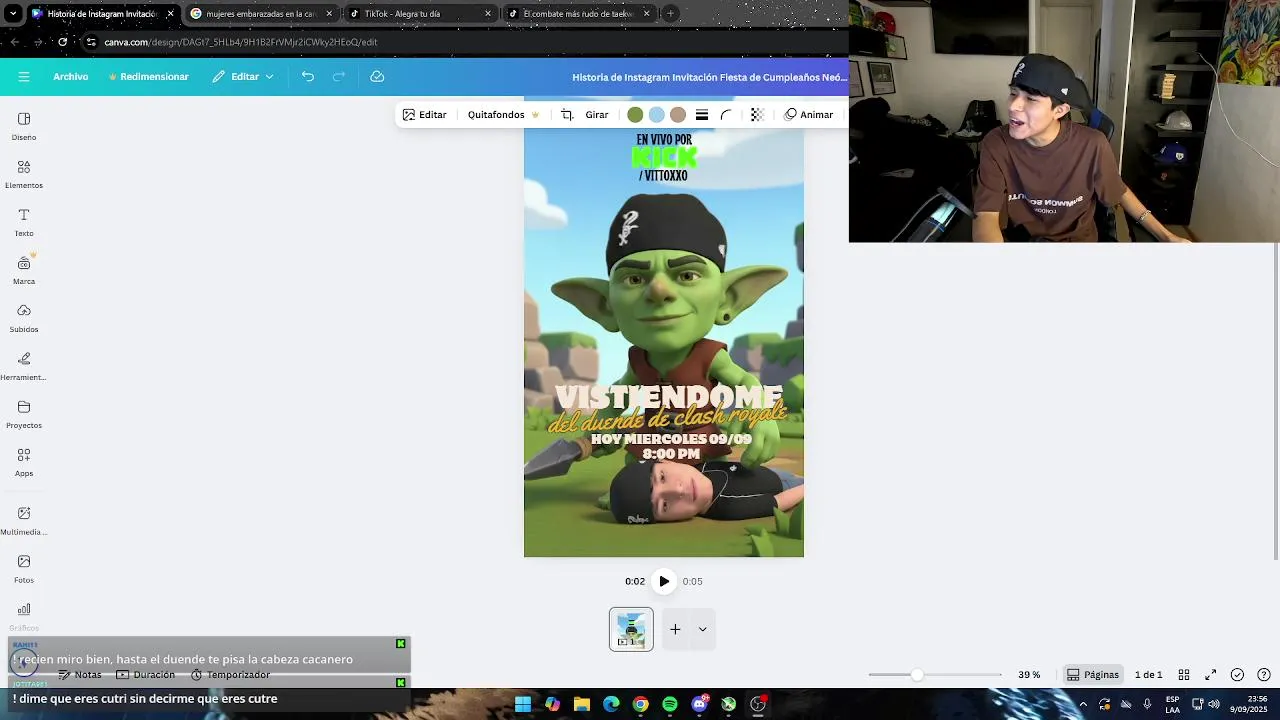Reload the browser page
Viewport: 1280px width, 720px height.
click(x=63, y=42)
